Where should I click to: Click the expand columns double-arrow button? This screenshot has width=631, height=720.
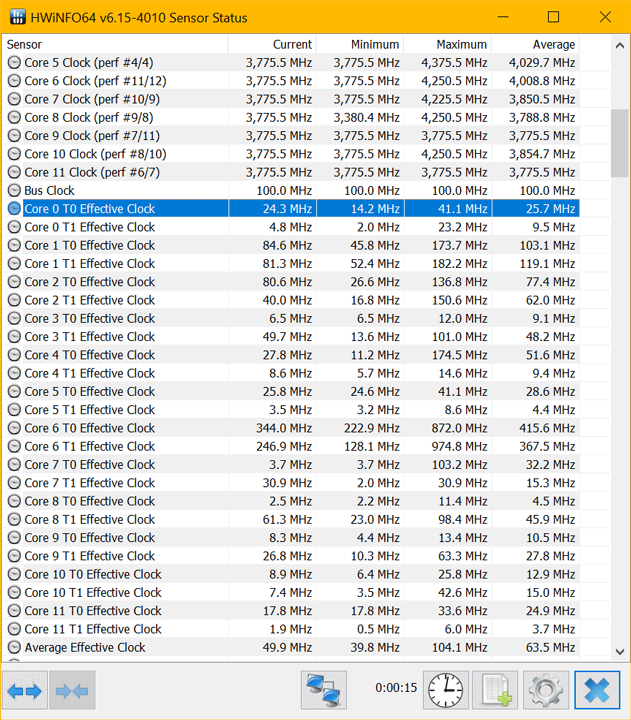(x=25, y=690)
